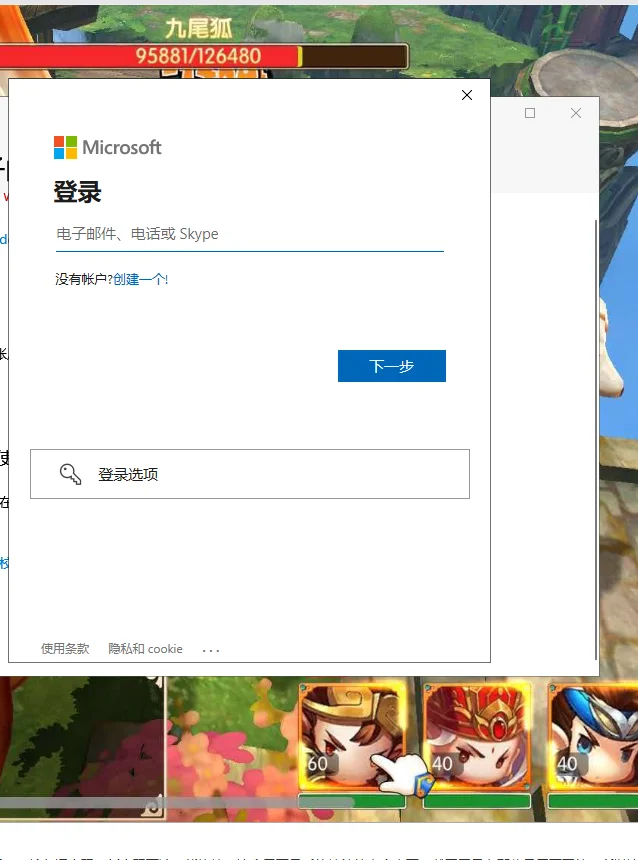Click the Microsoft logo
Image resolution: width=638 pixels, height=860 pixels.
tap(108, 148)
